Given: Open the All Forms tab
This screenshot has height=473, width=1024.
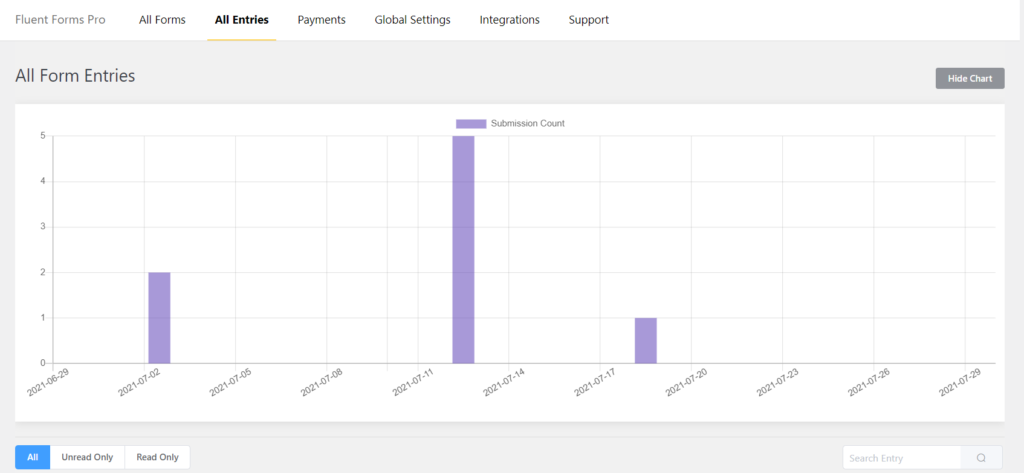Looking at the screenshot, I should point(162,20).
